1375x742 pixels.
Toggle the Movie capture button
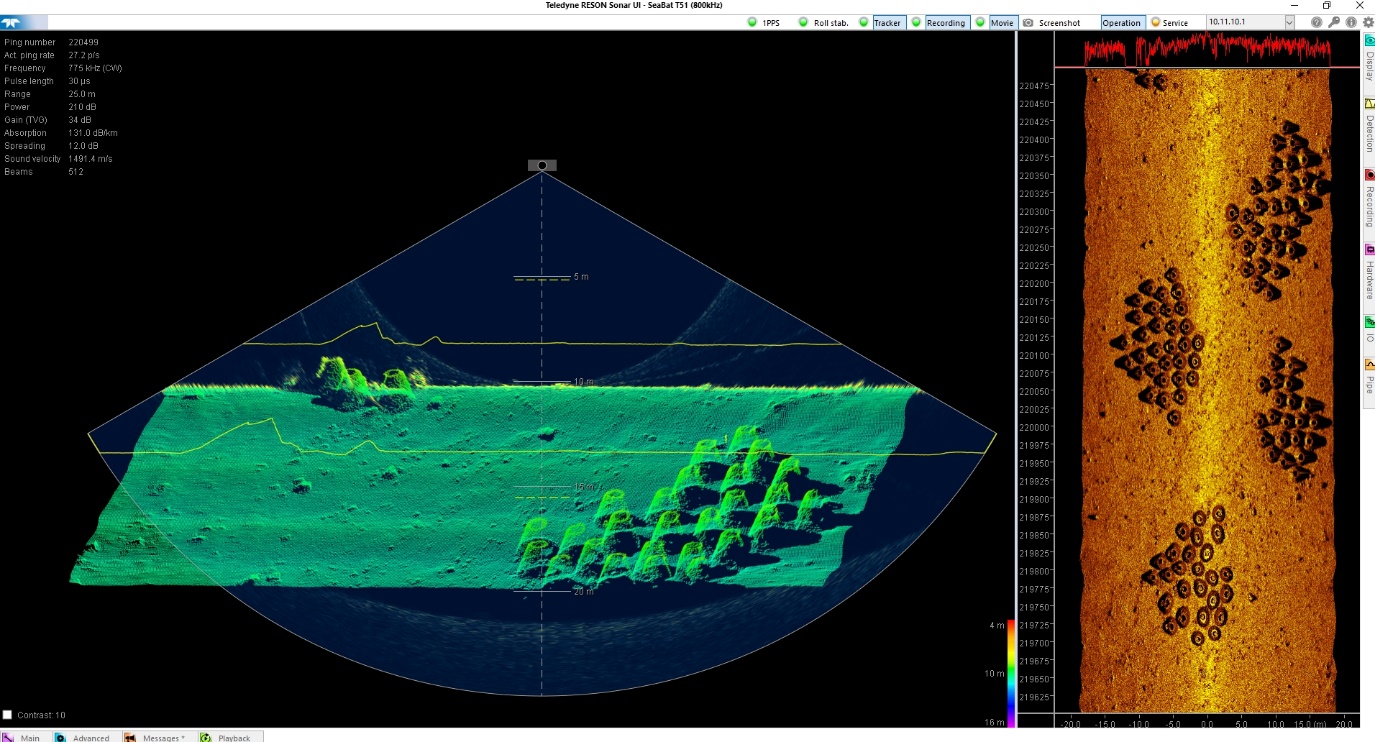(x=1001, y=22)
